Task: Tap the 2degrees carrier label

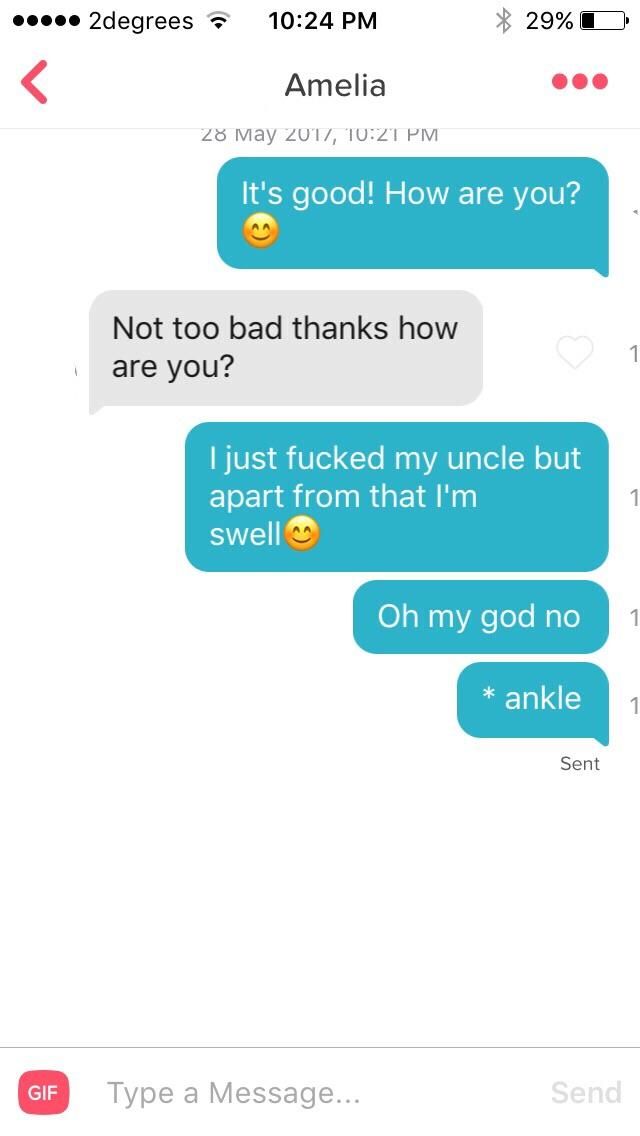Action: (x=141, y=22)
